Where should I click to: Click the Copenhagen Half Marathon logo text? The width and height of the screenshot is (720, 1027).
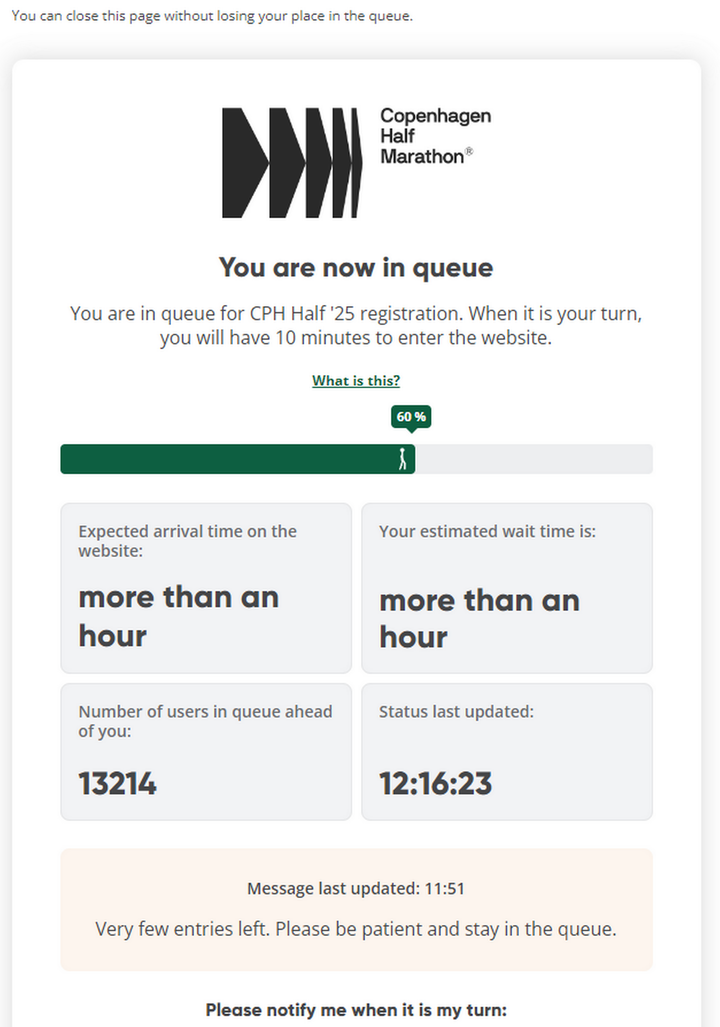pyautogui.click(x=435, y=136)
